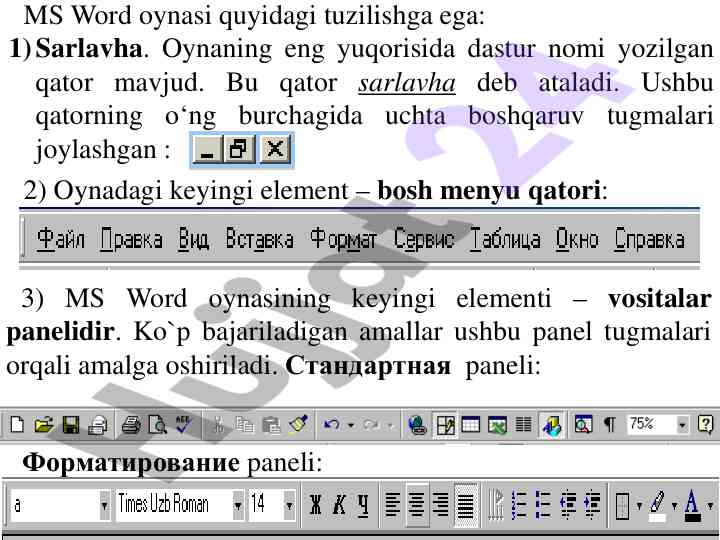This screenshot has height=540, width=720.
Task: Click the Cut scissors icon
Action: point(218,425)
